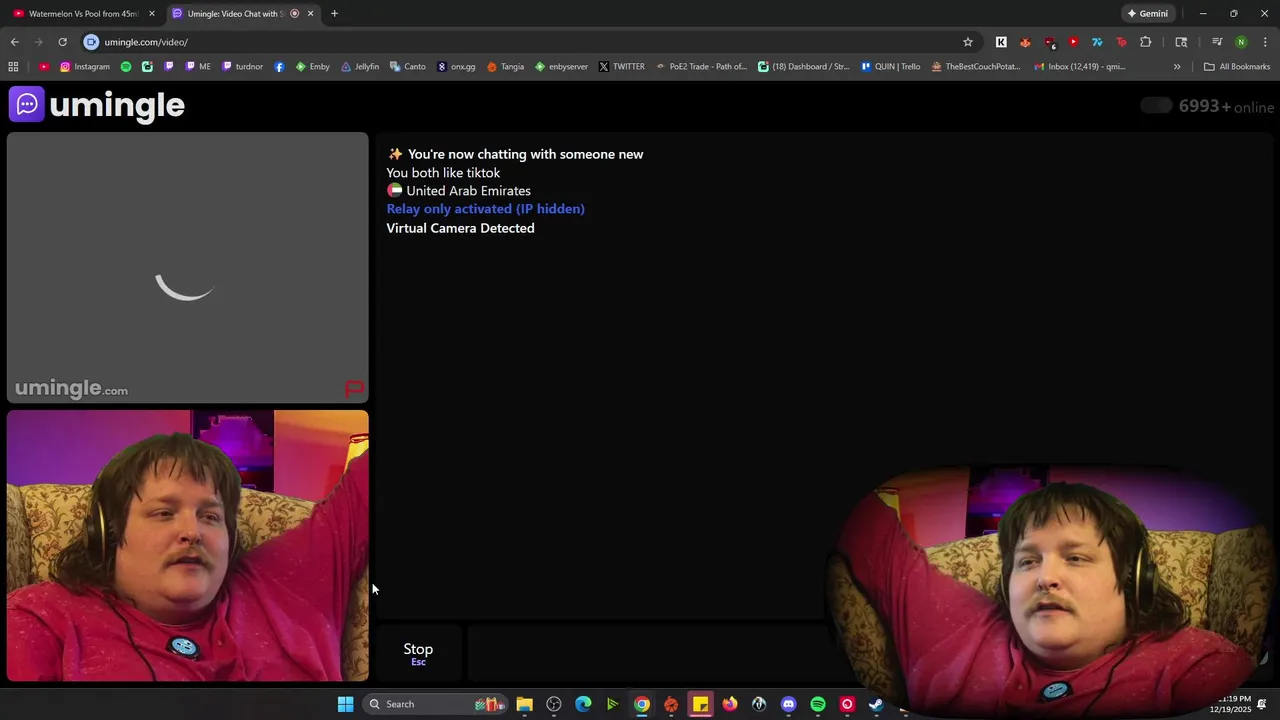Viewport: 1280px width, 720px height.
Task: Open the Gemini button
Action: tap(1147, 14)
